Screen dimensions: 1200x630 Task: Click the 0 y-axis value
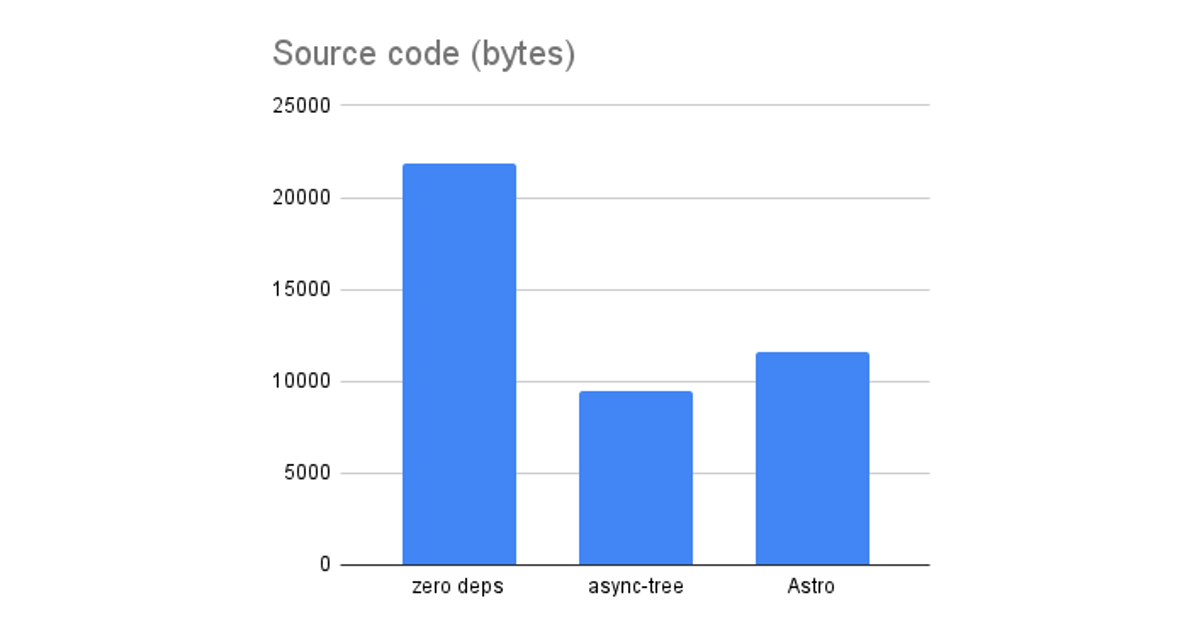[325, 566]
